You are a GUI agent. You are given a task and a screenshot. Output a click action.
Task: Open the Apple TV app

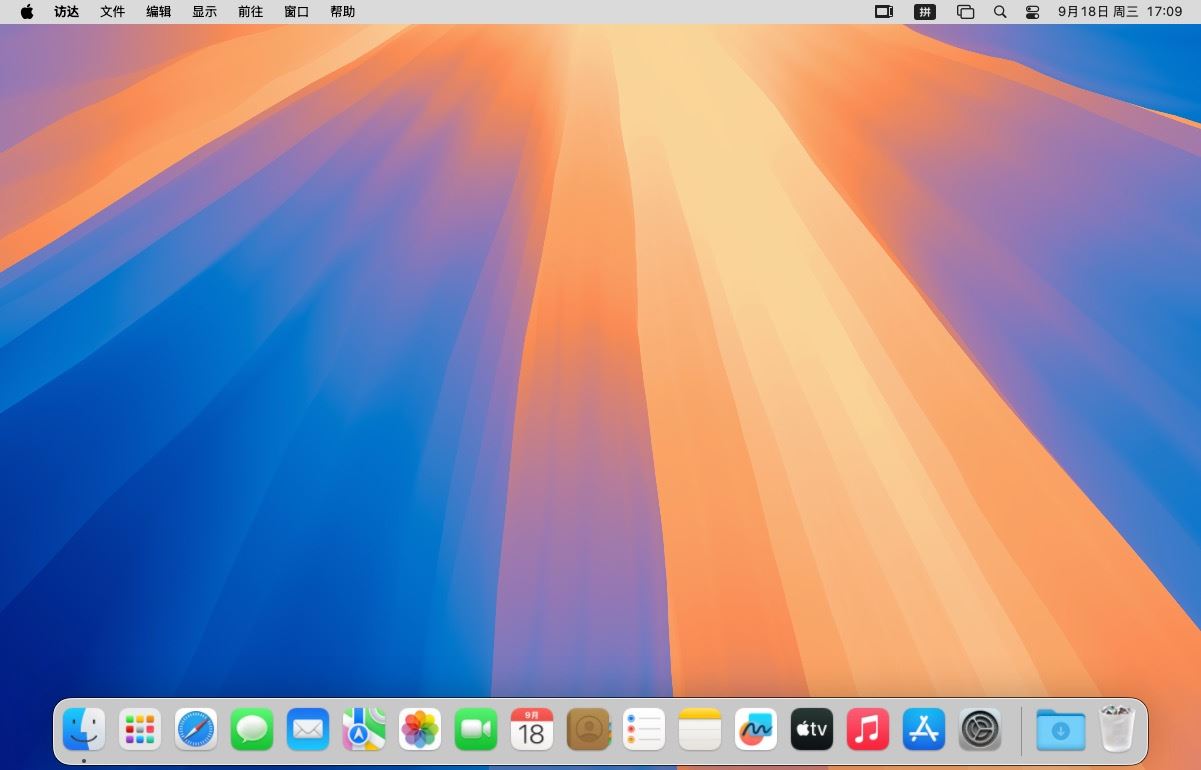[812, 729]
